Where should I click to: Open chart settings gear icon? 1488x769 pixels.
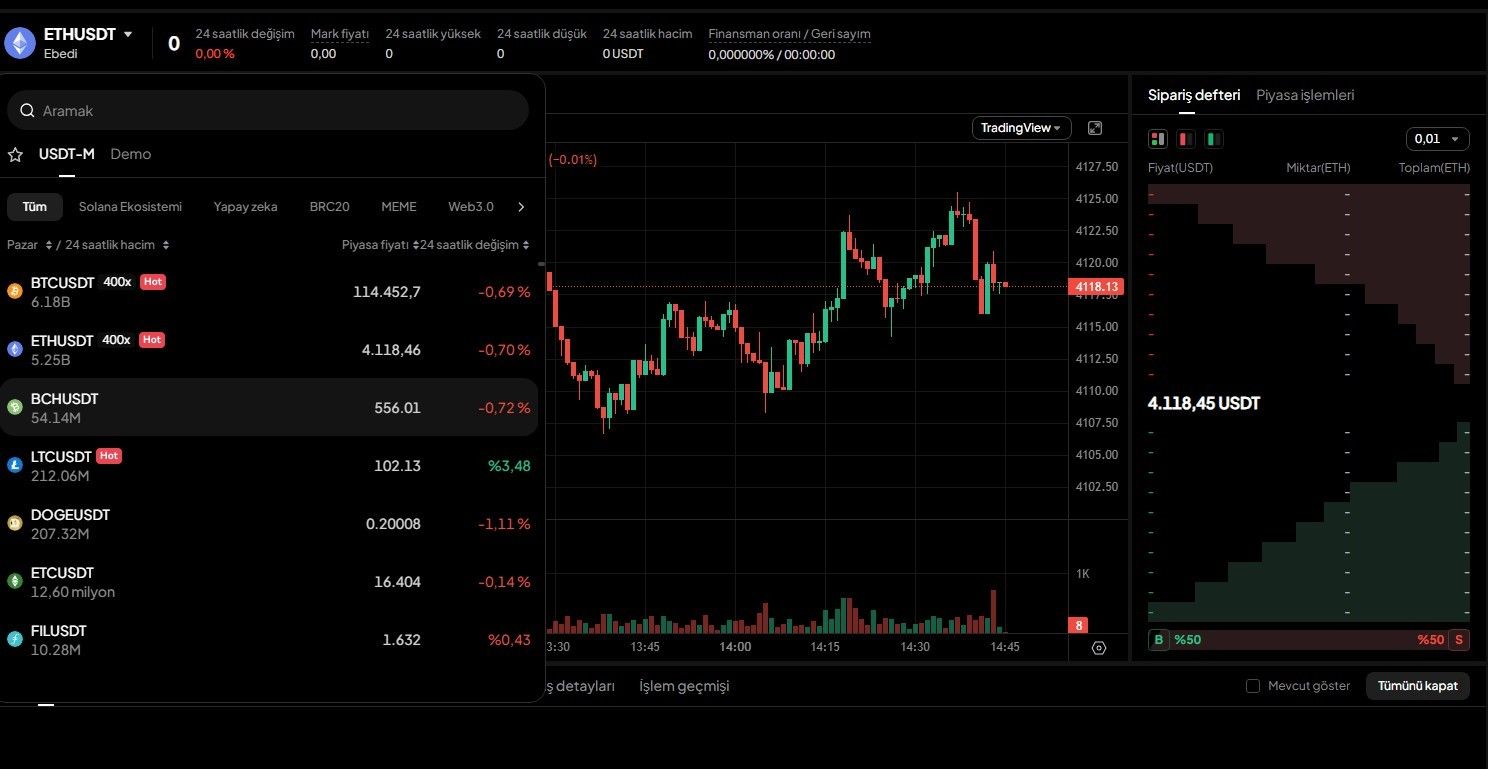(1099, 648)
